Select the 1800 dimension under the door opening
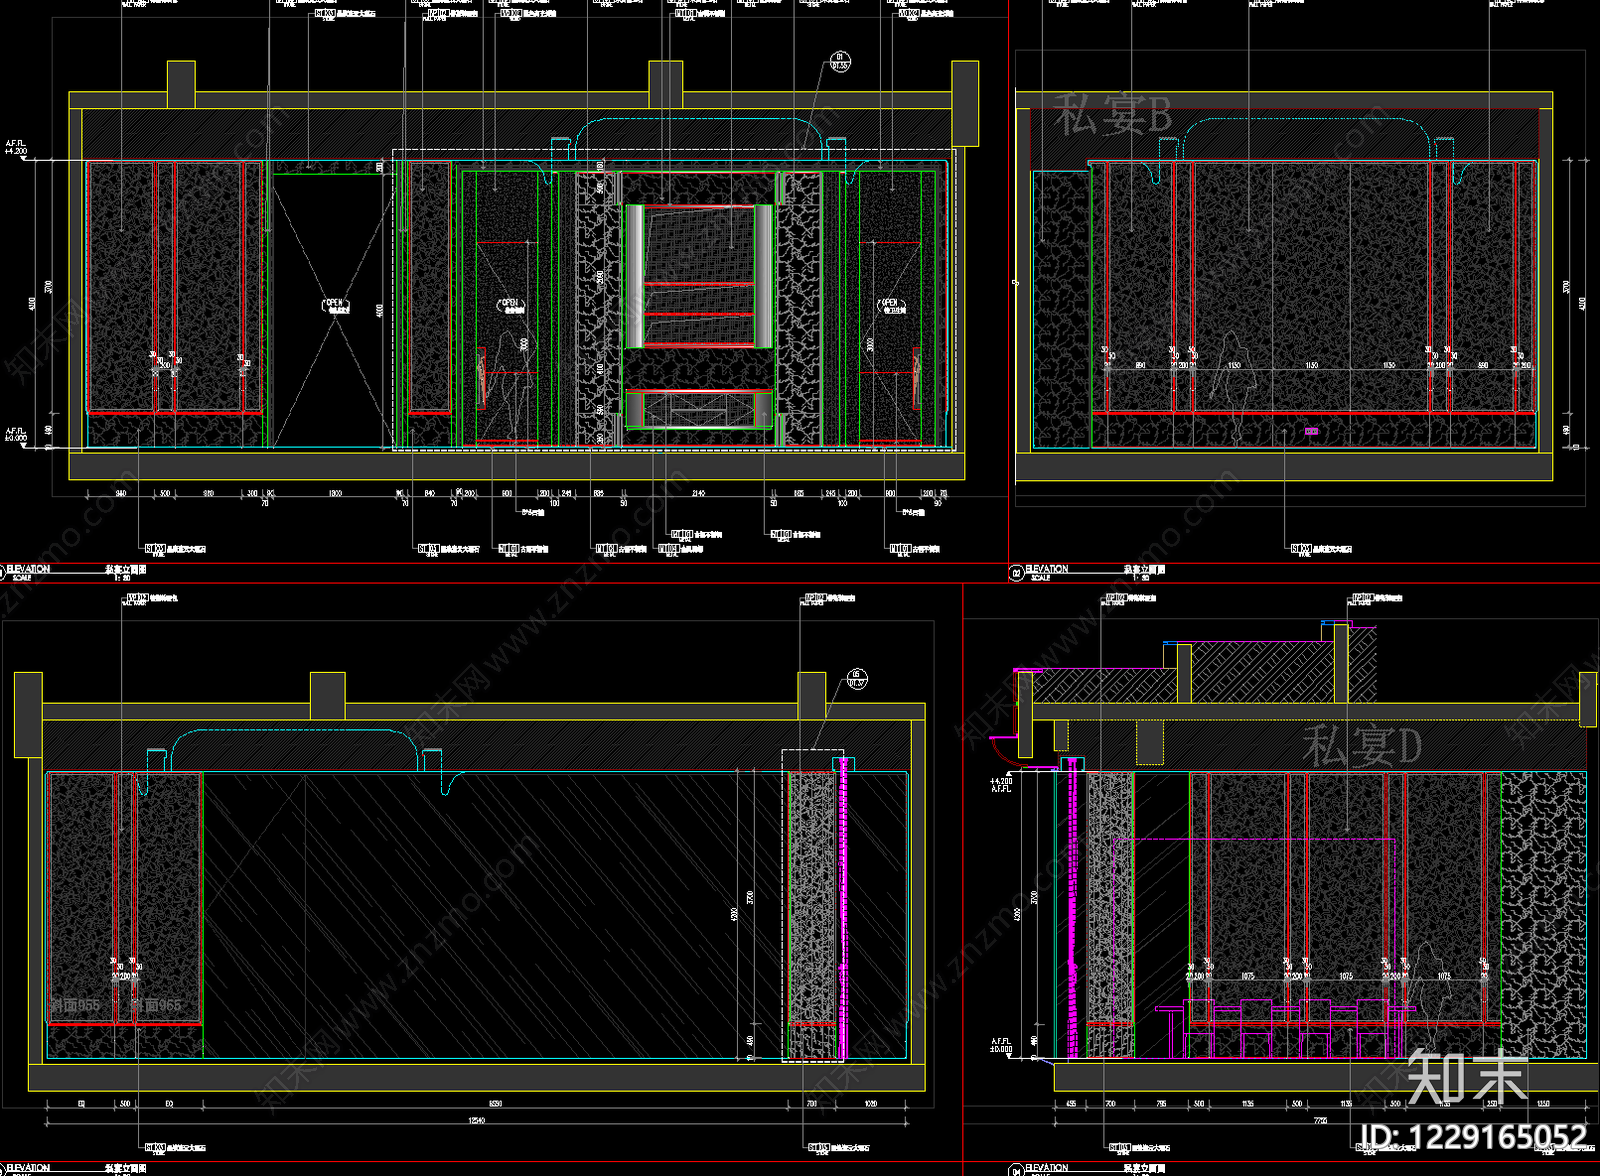Viewport: 1600px width, 1176px height. click(335, 493)
